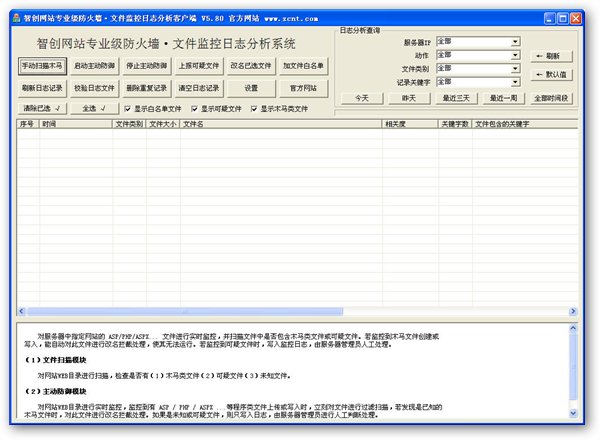Toggle the 显示白名单文件 checkbox
Screen dimensions: 600x440
coord(128,108)
